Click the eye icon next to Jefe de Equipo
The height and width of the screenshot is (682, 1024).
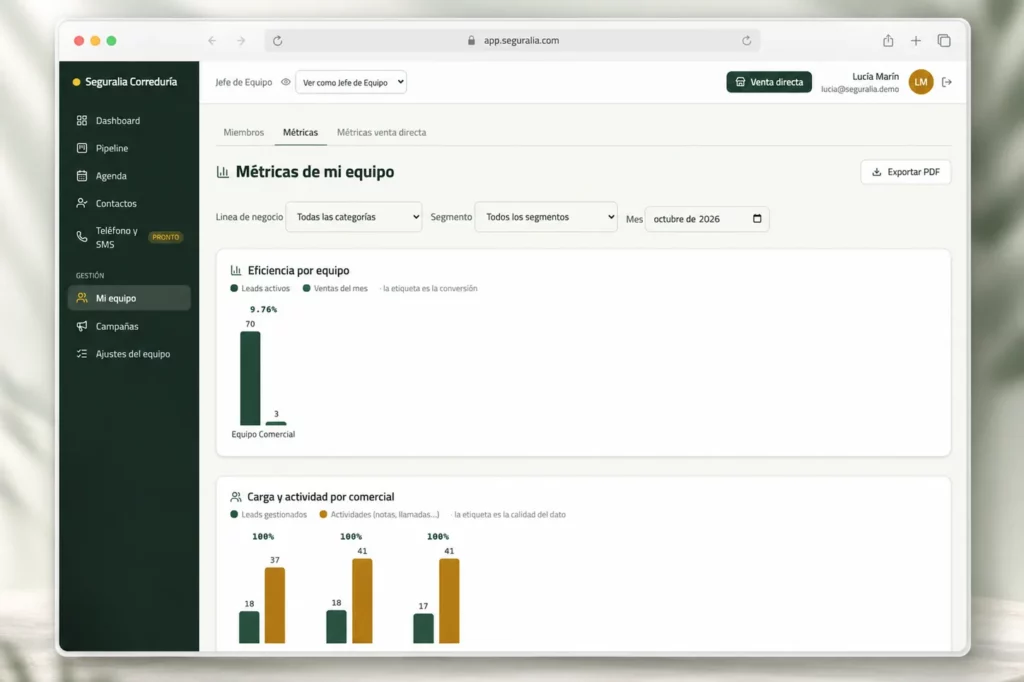tap(285, 82)
